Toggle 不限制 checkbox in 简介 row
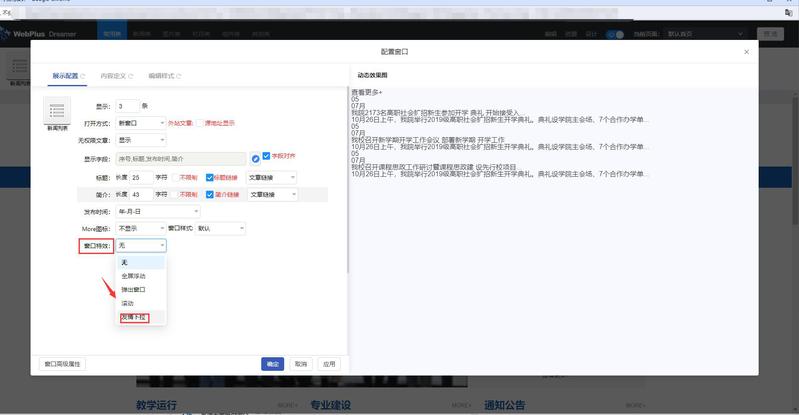This screenshot has height=415, width=799. tap(175, 194)
